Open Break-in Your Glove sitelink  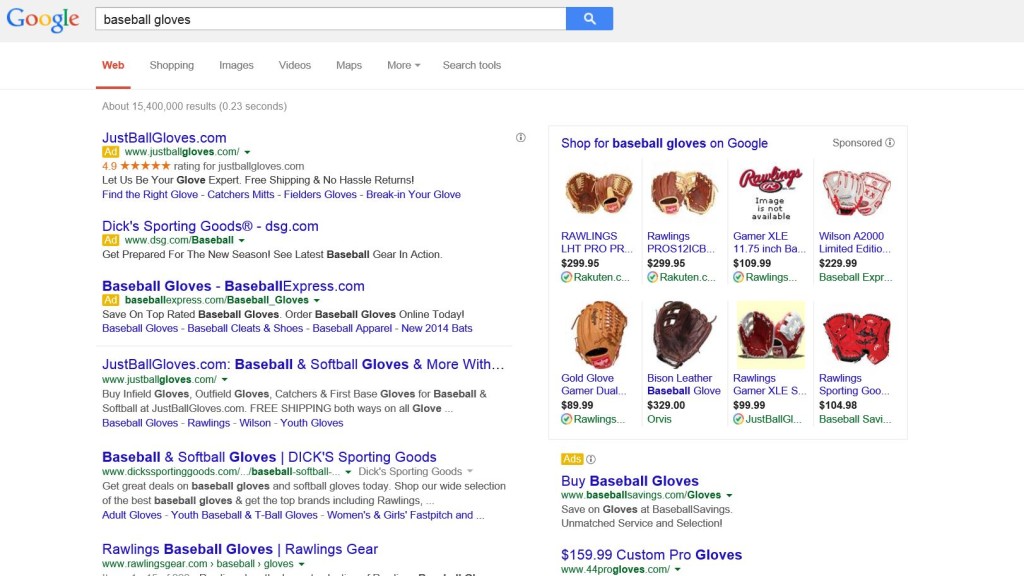413,195
